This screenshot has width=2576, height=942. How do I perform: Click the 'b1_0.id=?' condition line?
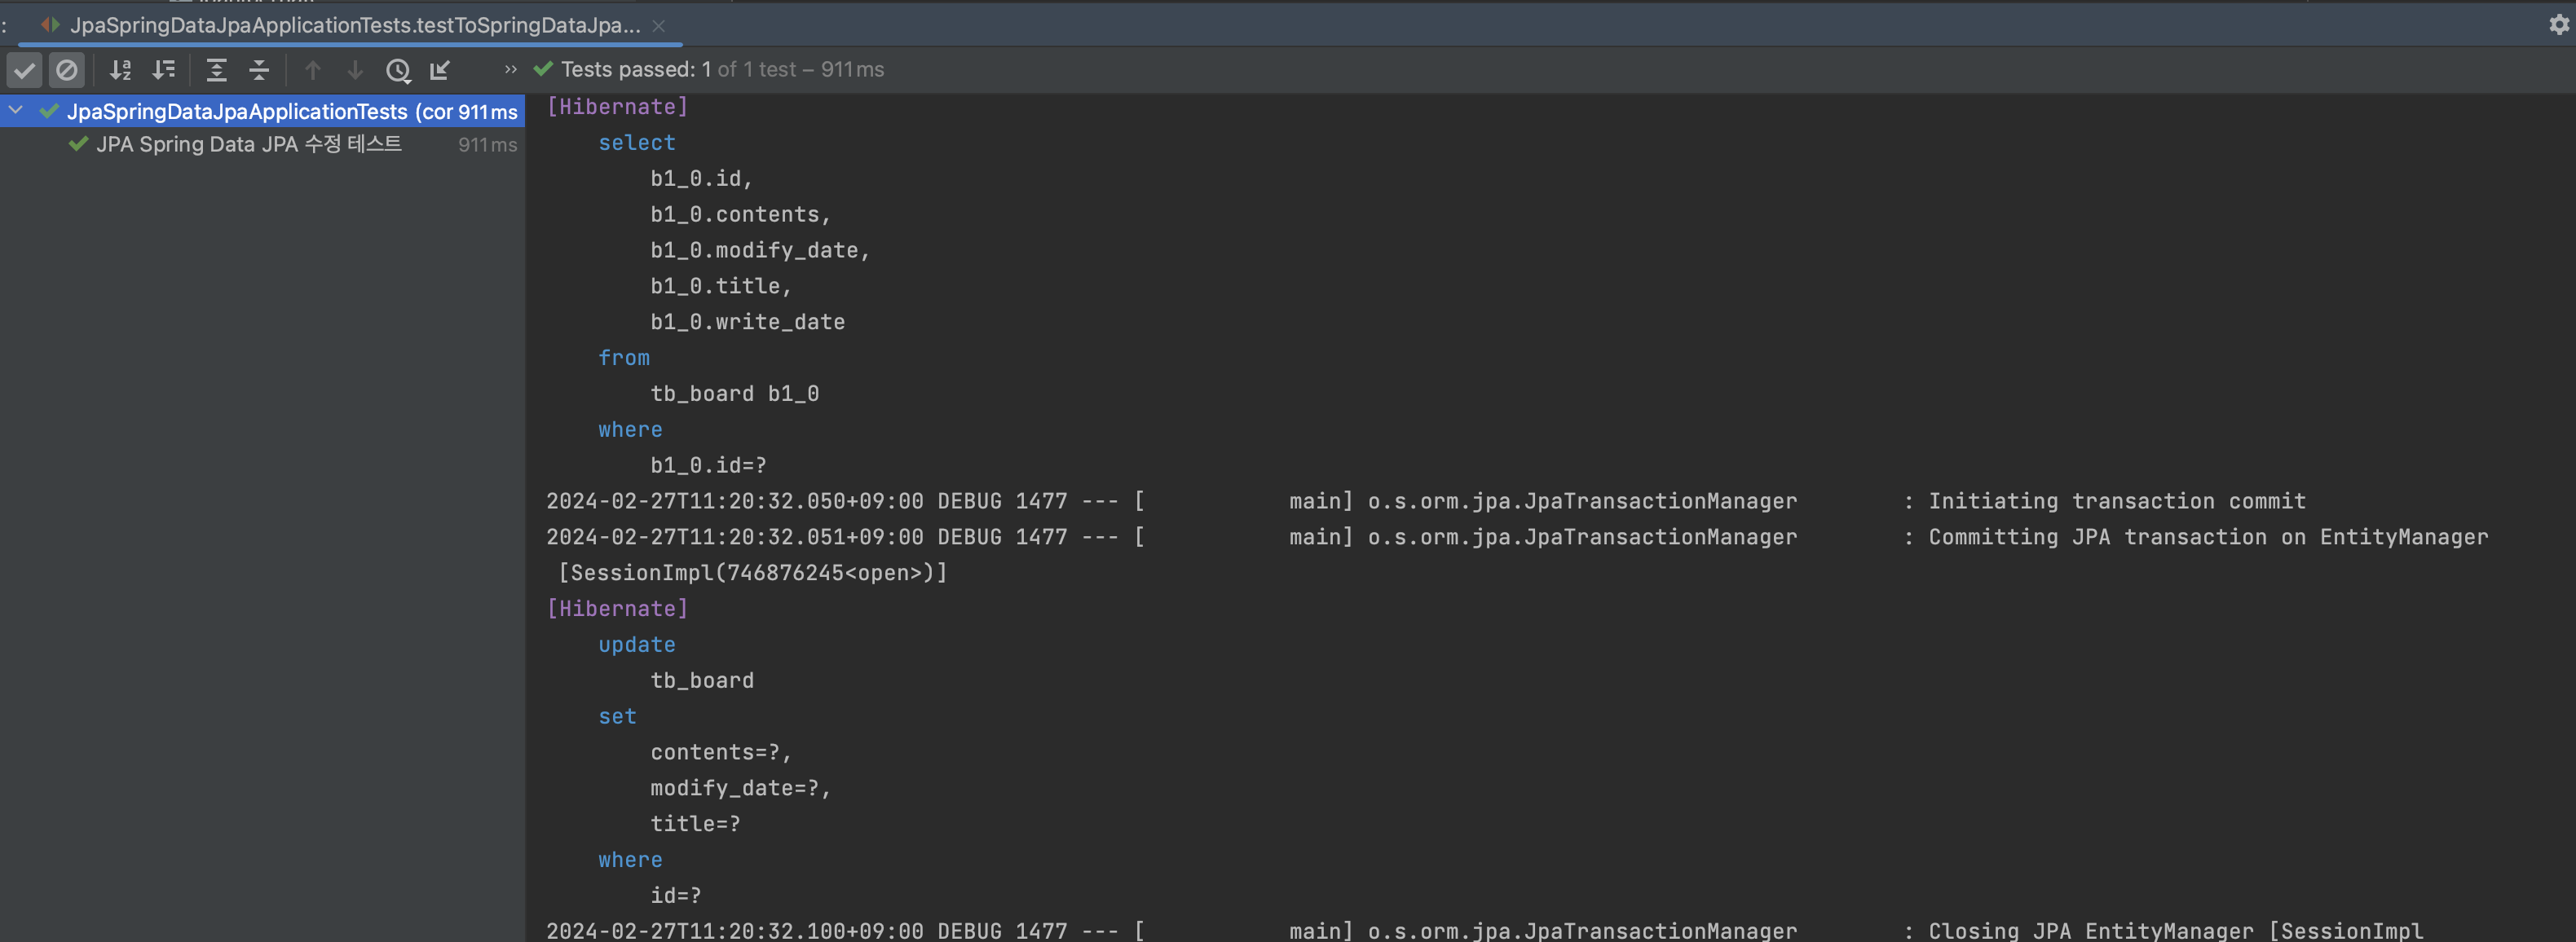708,466
